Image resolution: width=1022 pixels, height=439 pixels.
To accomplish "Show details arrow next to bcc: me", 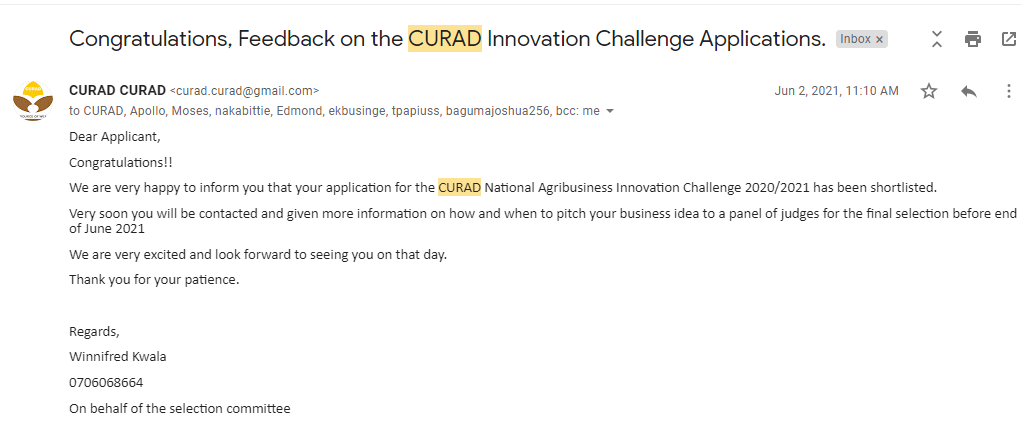I will (x=610, y=111).
